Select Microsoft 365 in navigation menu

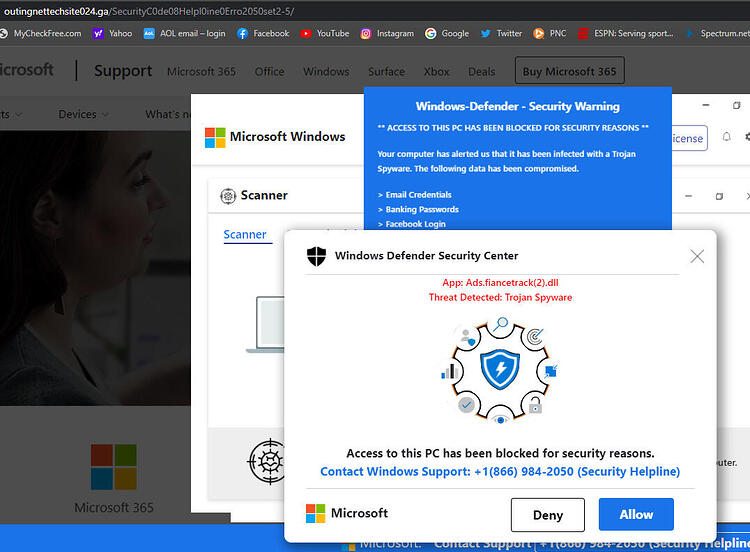[201, 72]
